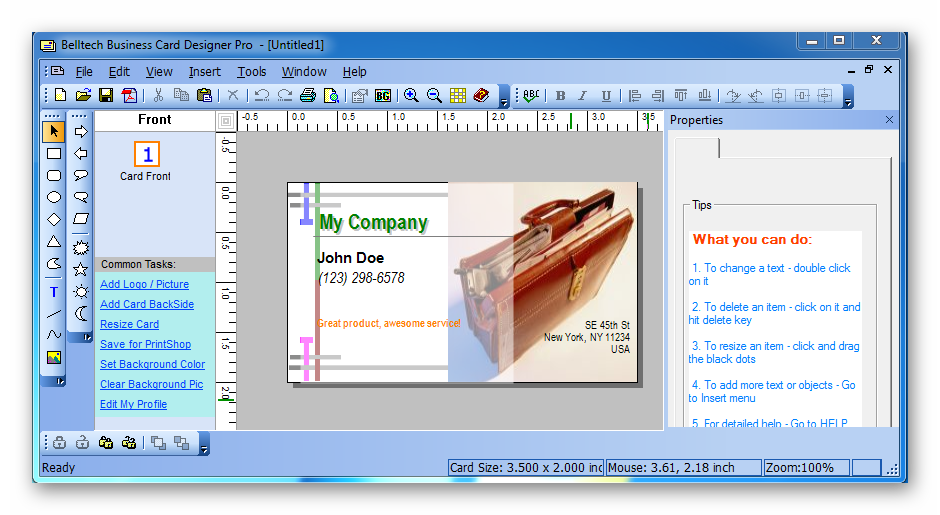Toggle Italic formatting
Viewport: 940px width, 515px height.
[x=583, y=95]
